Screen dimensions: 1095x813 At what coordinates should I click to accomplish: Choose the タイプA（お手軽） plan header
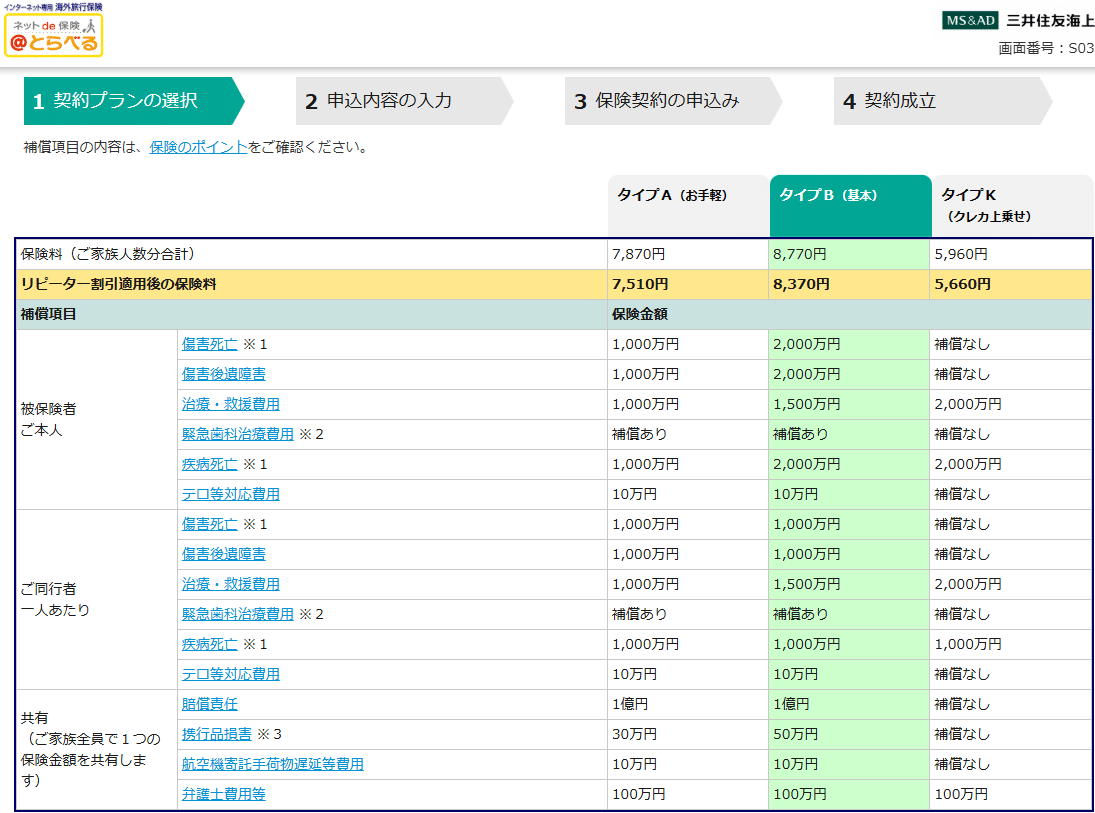688,205
